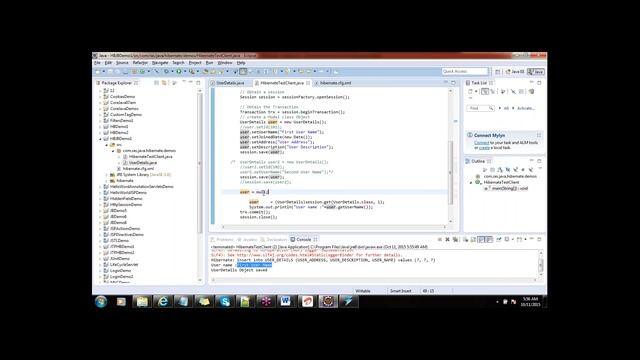Select the Java perspective button
The width and height of the screenshot is (640, 360).
click(536, 71)
